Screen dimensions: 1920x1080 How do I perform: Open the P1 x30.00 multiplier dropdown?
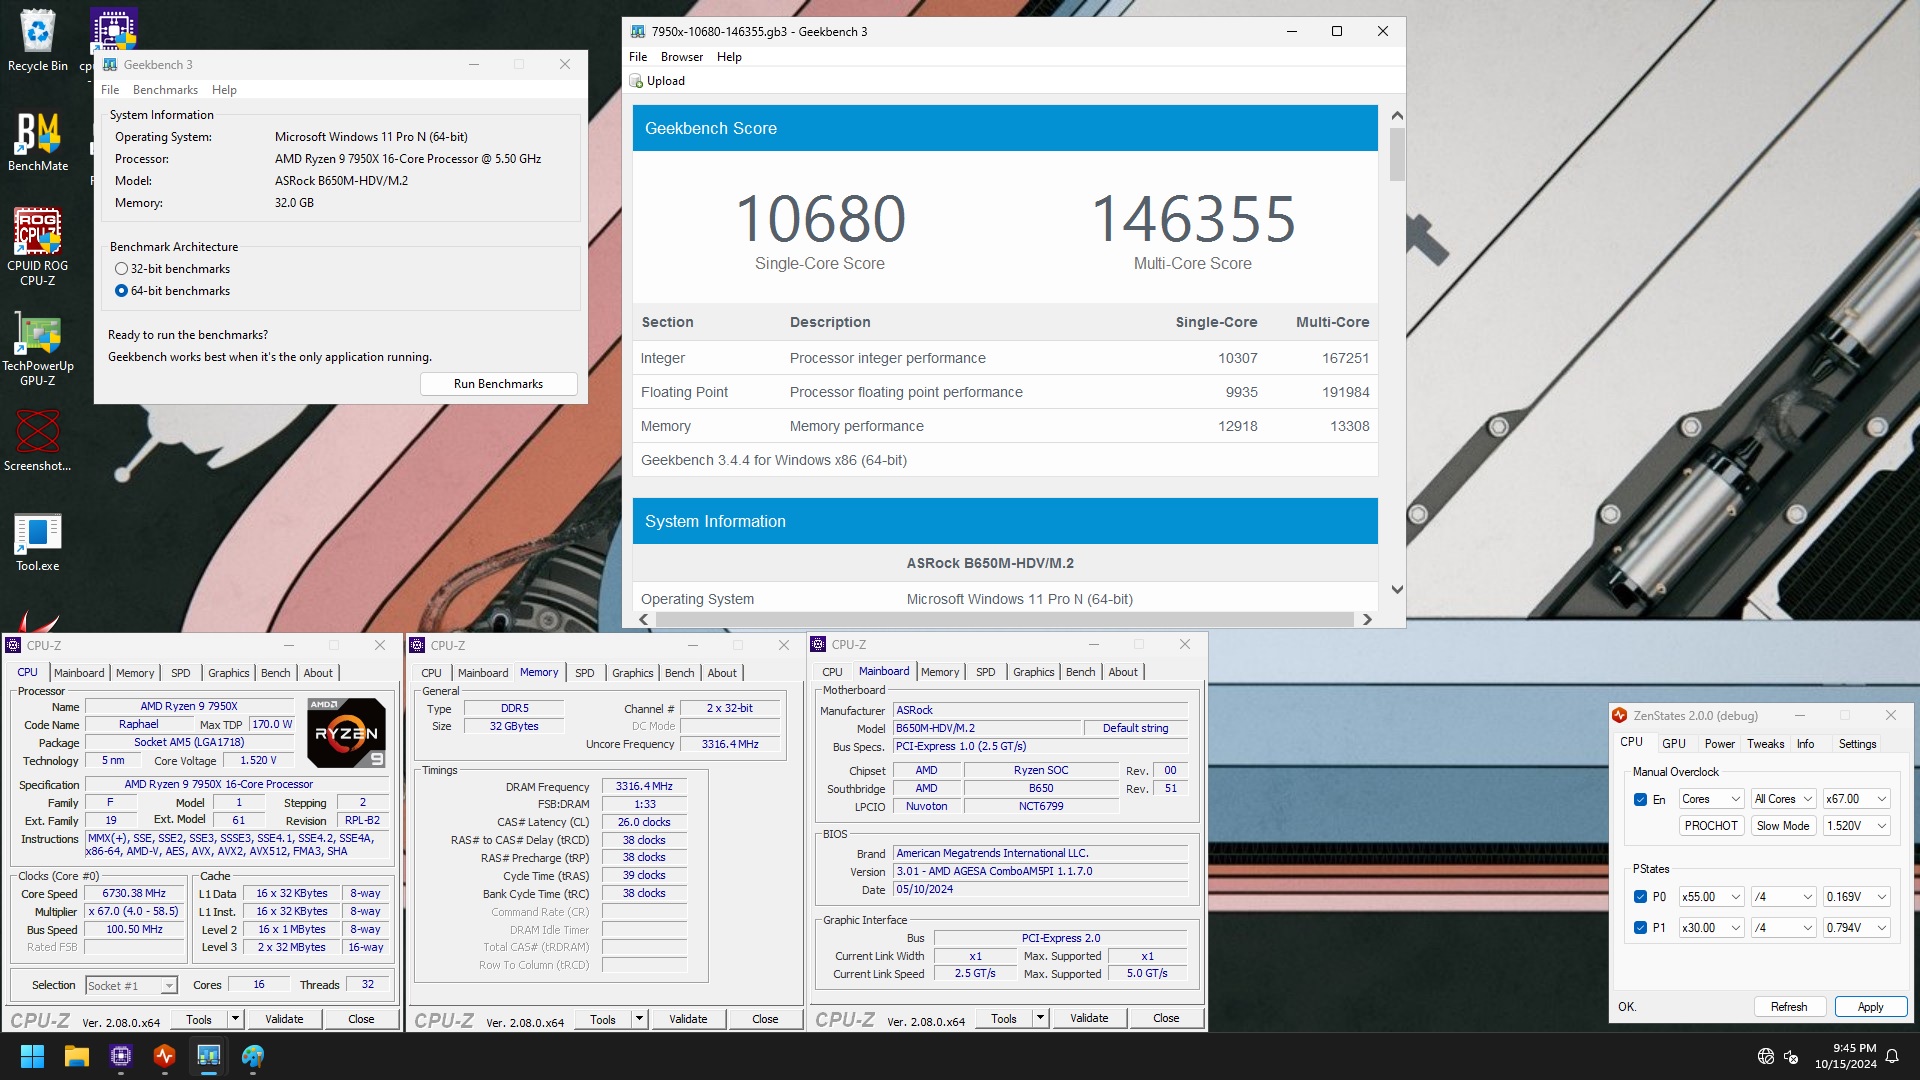point(1711,928)
